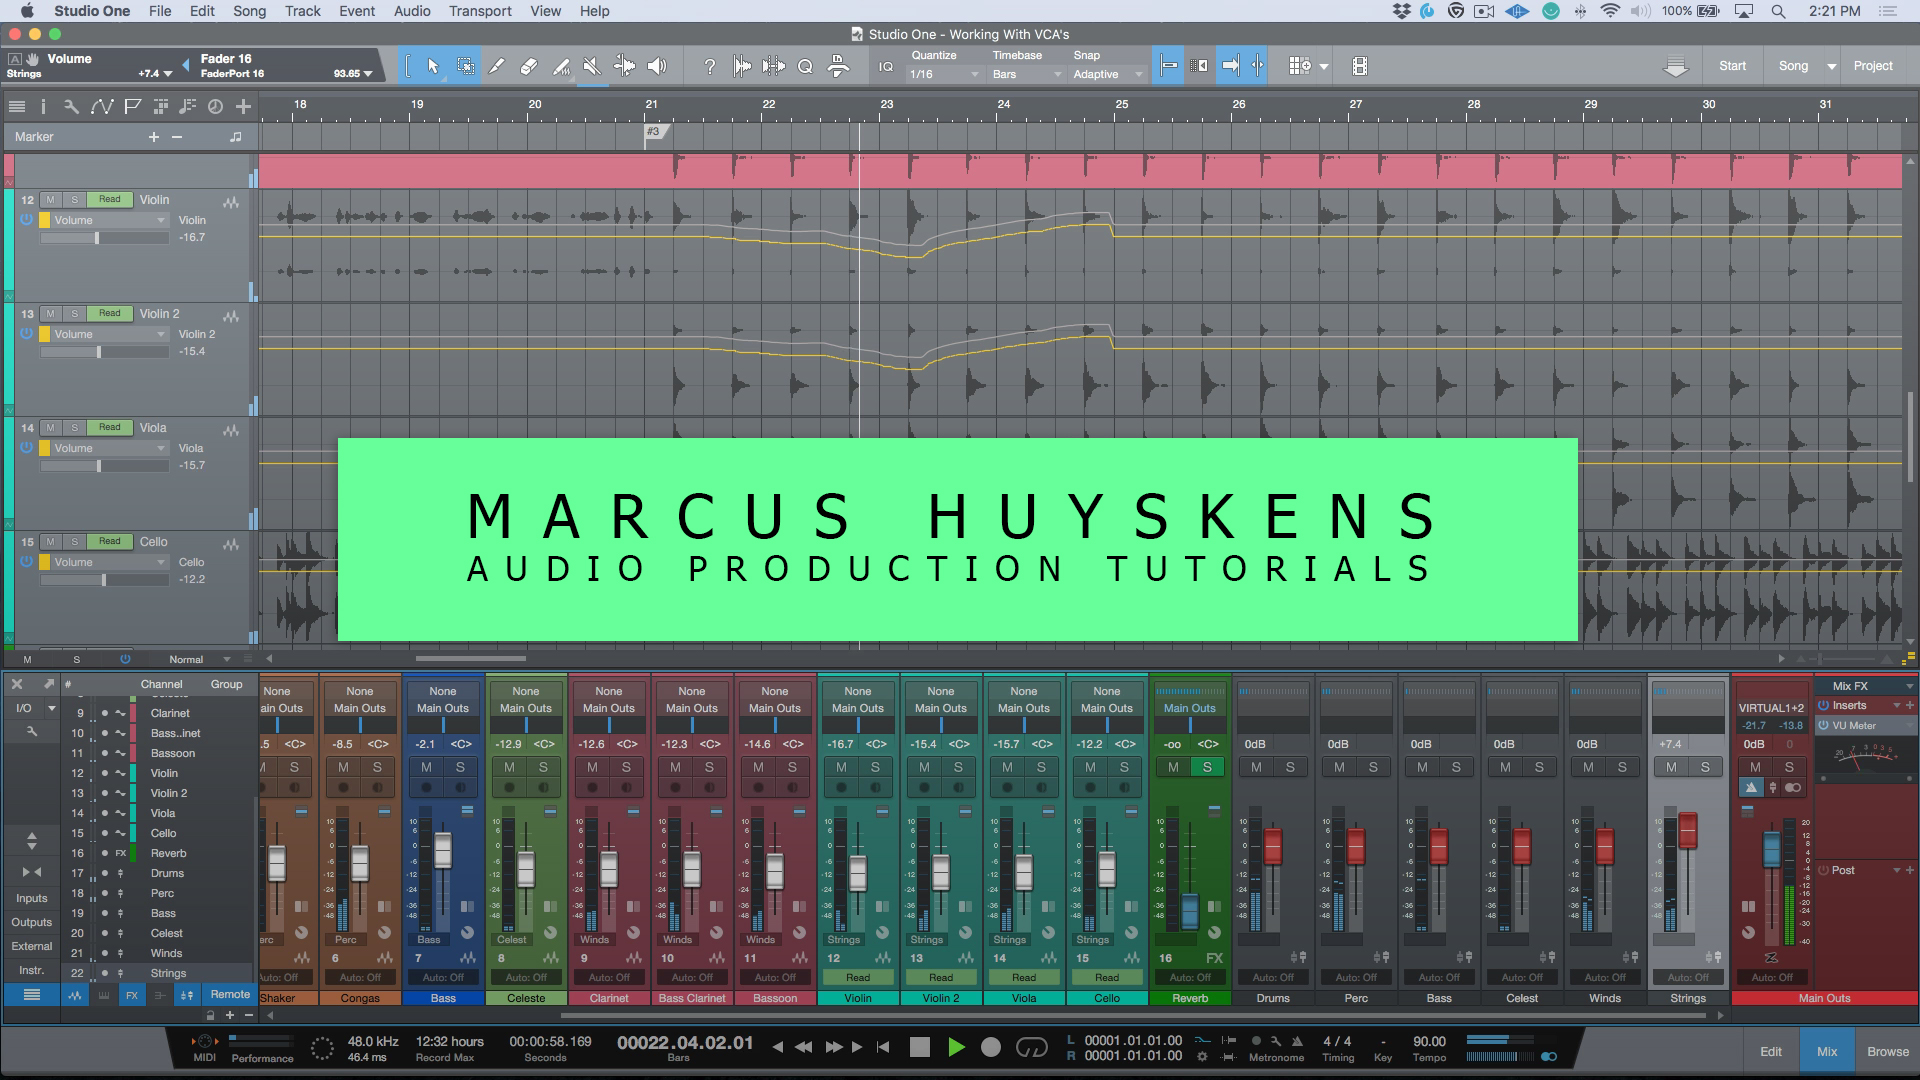Solo the Violin 2 track
Image resolution: width=1920 pixels, height=1080 pixels.
point(74,314)
